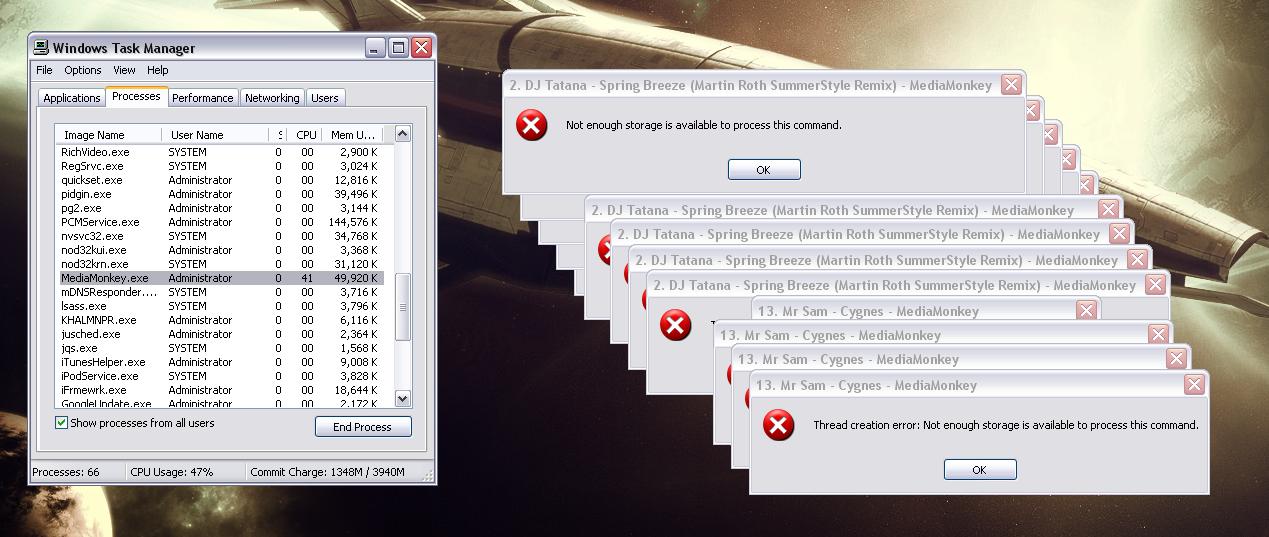Viewport: 1269px width, 537px height.
Task: Click OK in the top Not enough storage dialog
Action: coord(764,170)
